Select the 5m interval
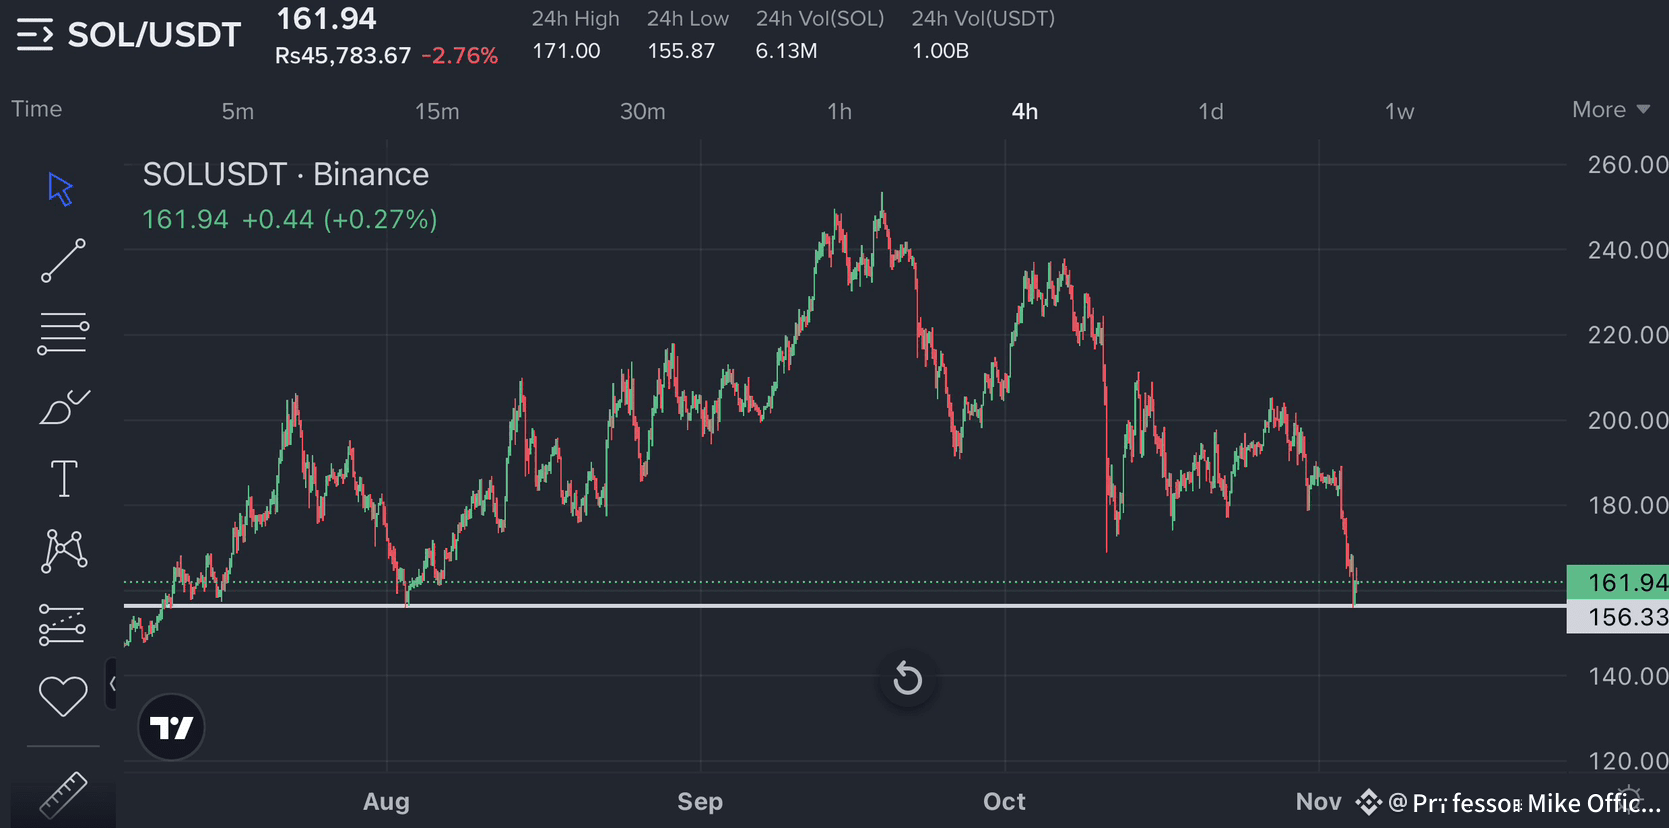1669x828 pixels. click(x=238, y=111)
